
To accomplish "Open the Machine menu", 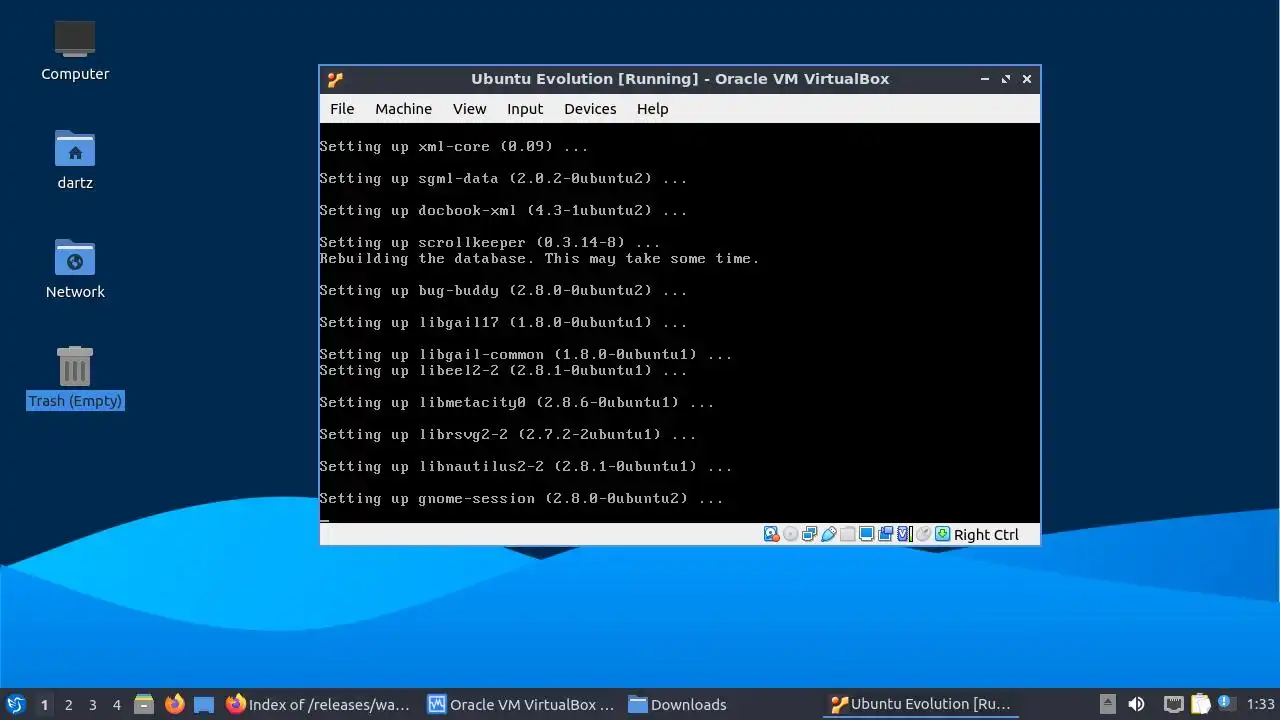I will pyautogui.click(x=403, y=109).
